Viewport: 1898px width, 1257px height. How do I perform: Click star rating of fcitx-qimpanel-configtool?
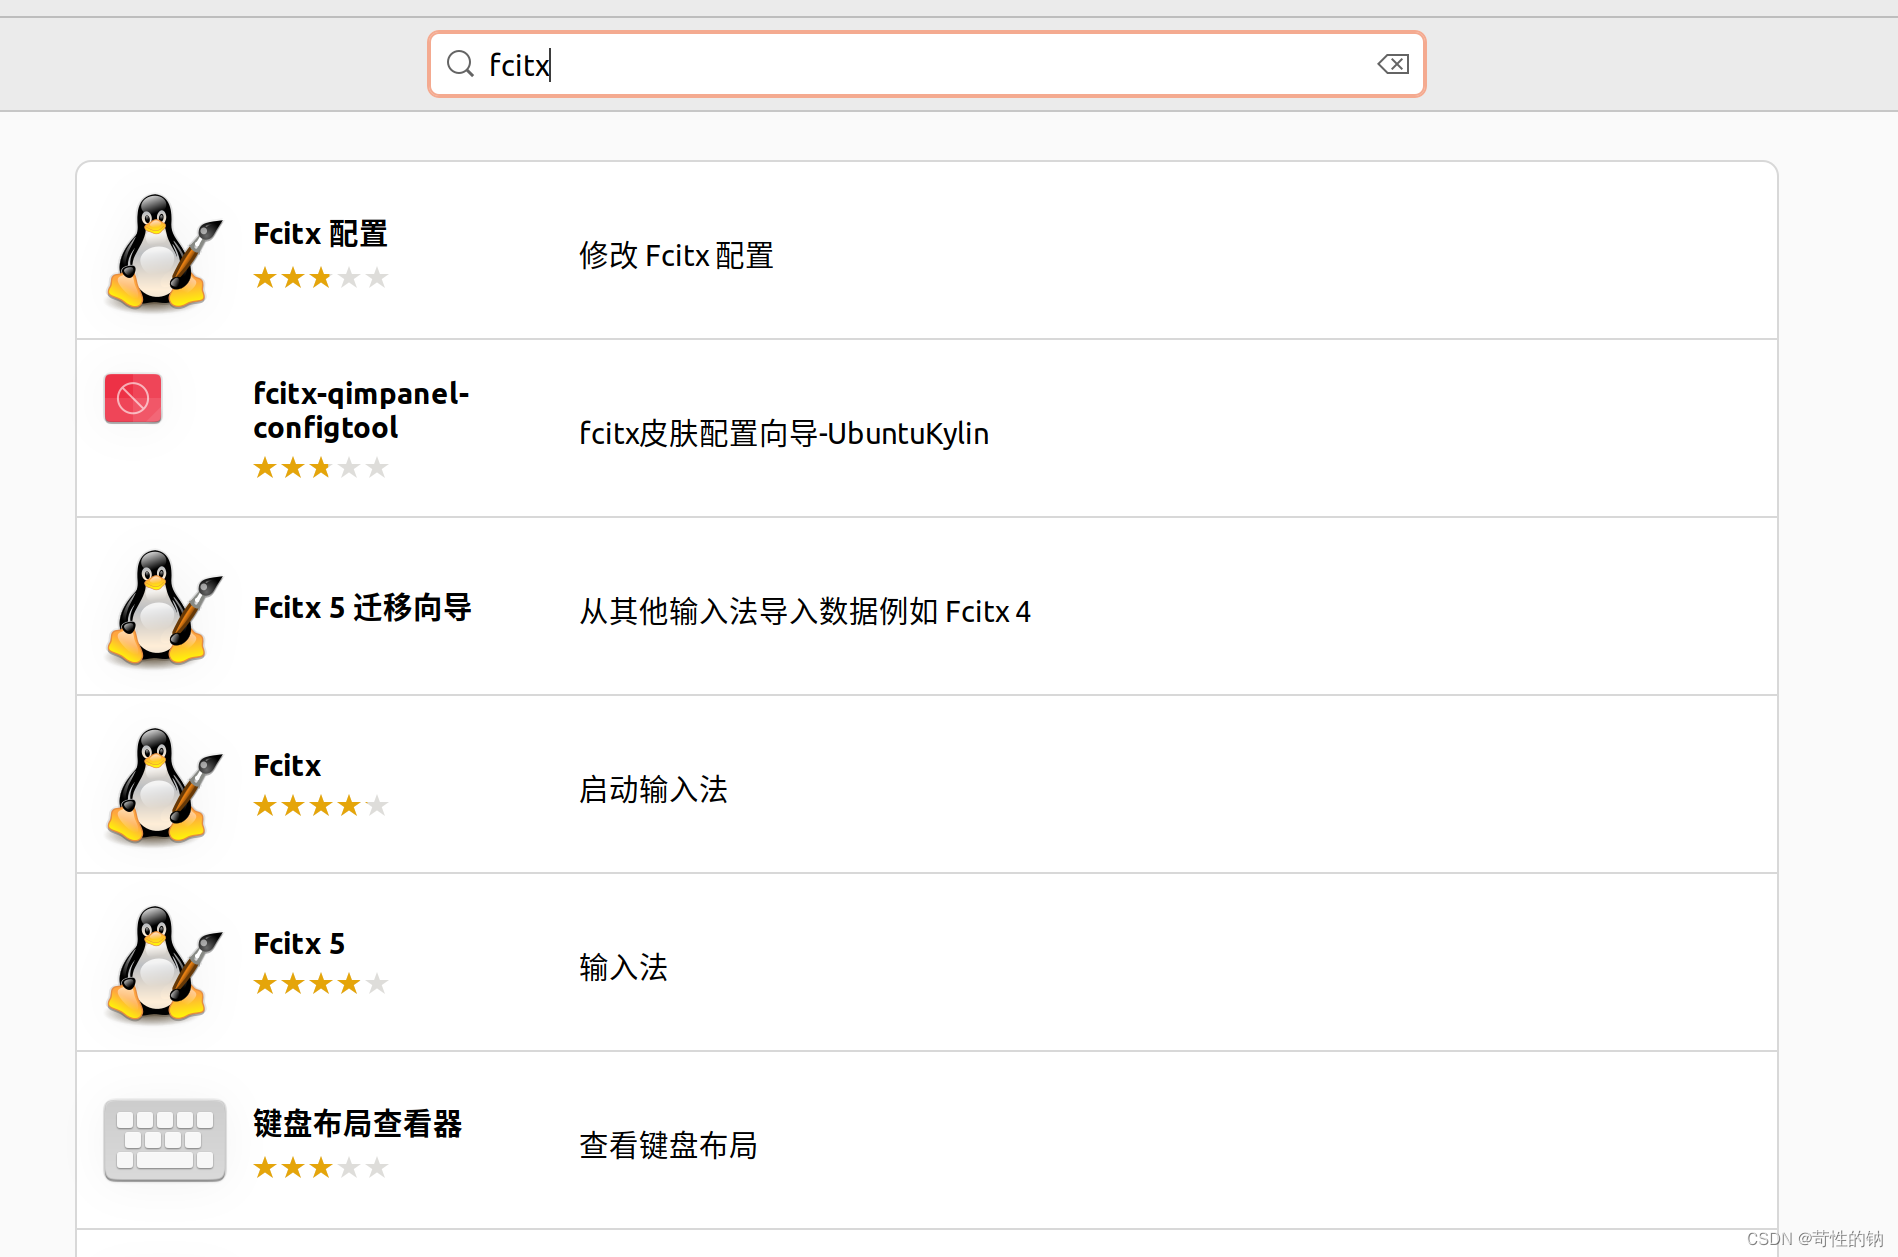tap(320, 467)
